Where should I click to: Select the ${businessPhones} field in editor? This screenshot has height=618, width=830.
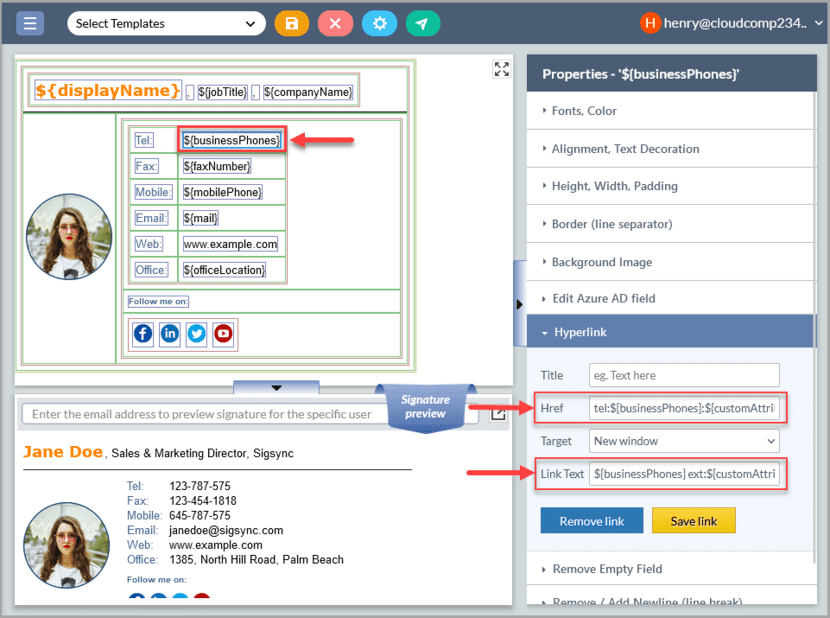pos(232,140)
